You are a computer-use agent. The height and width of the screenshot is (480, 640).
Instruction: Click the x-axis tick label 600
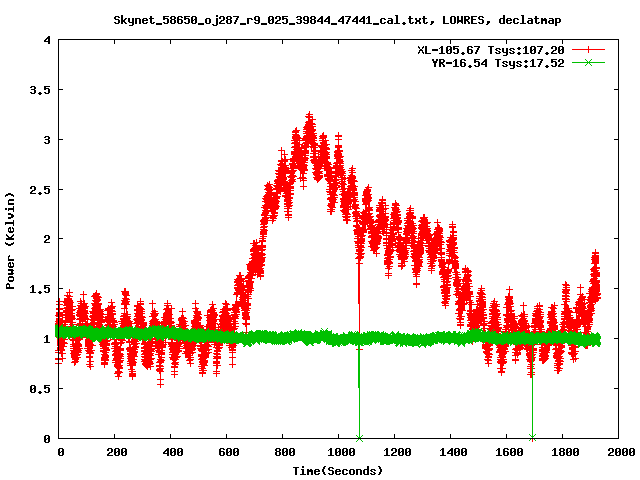[x=229, y=452]
